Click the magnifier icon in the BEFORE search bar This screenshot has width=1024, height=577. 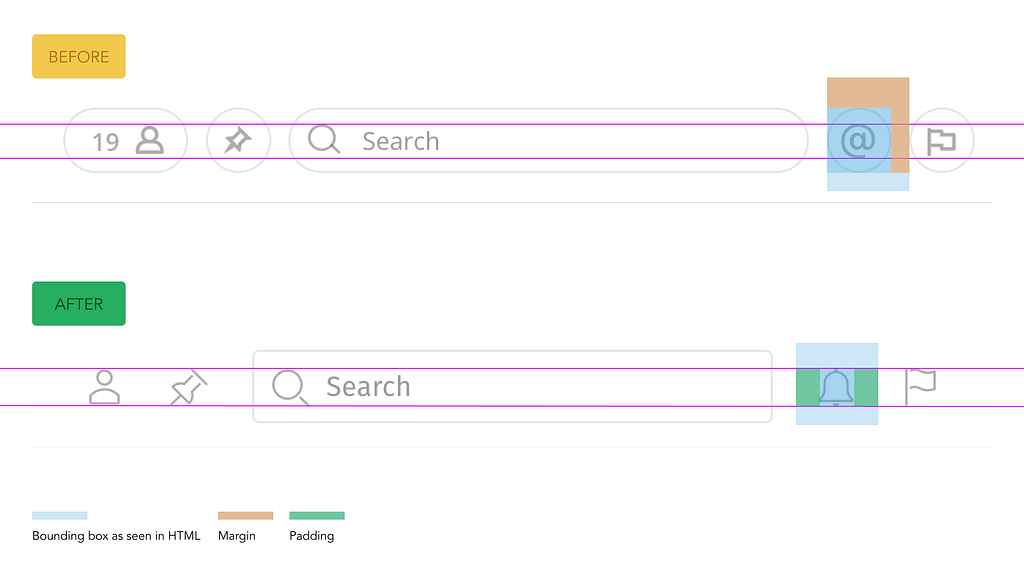click(324, 140)
